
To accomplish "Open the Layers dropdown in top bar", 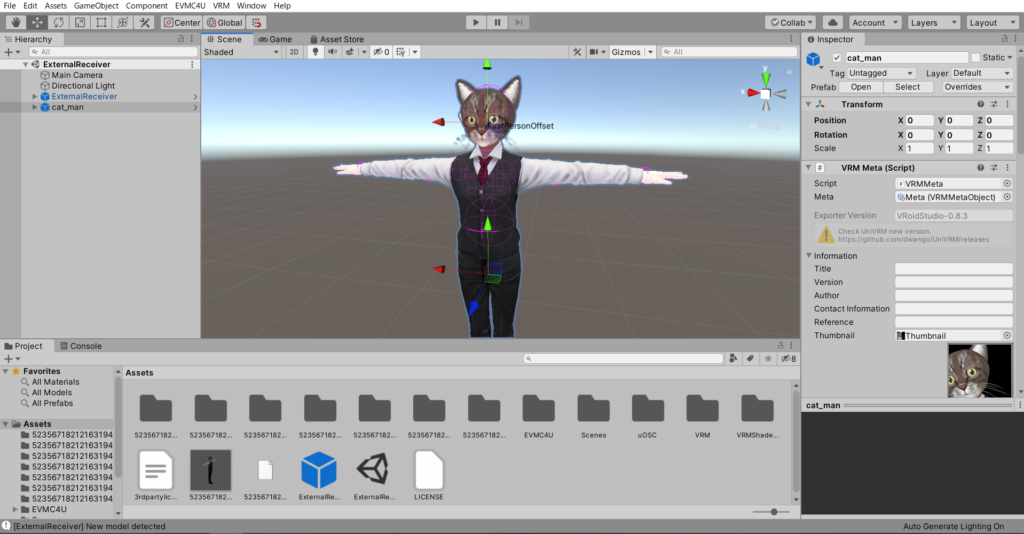I will tap(933, 22).
